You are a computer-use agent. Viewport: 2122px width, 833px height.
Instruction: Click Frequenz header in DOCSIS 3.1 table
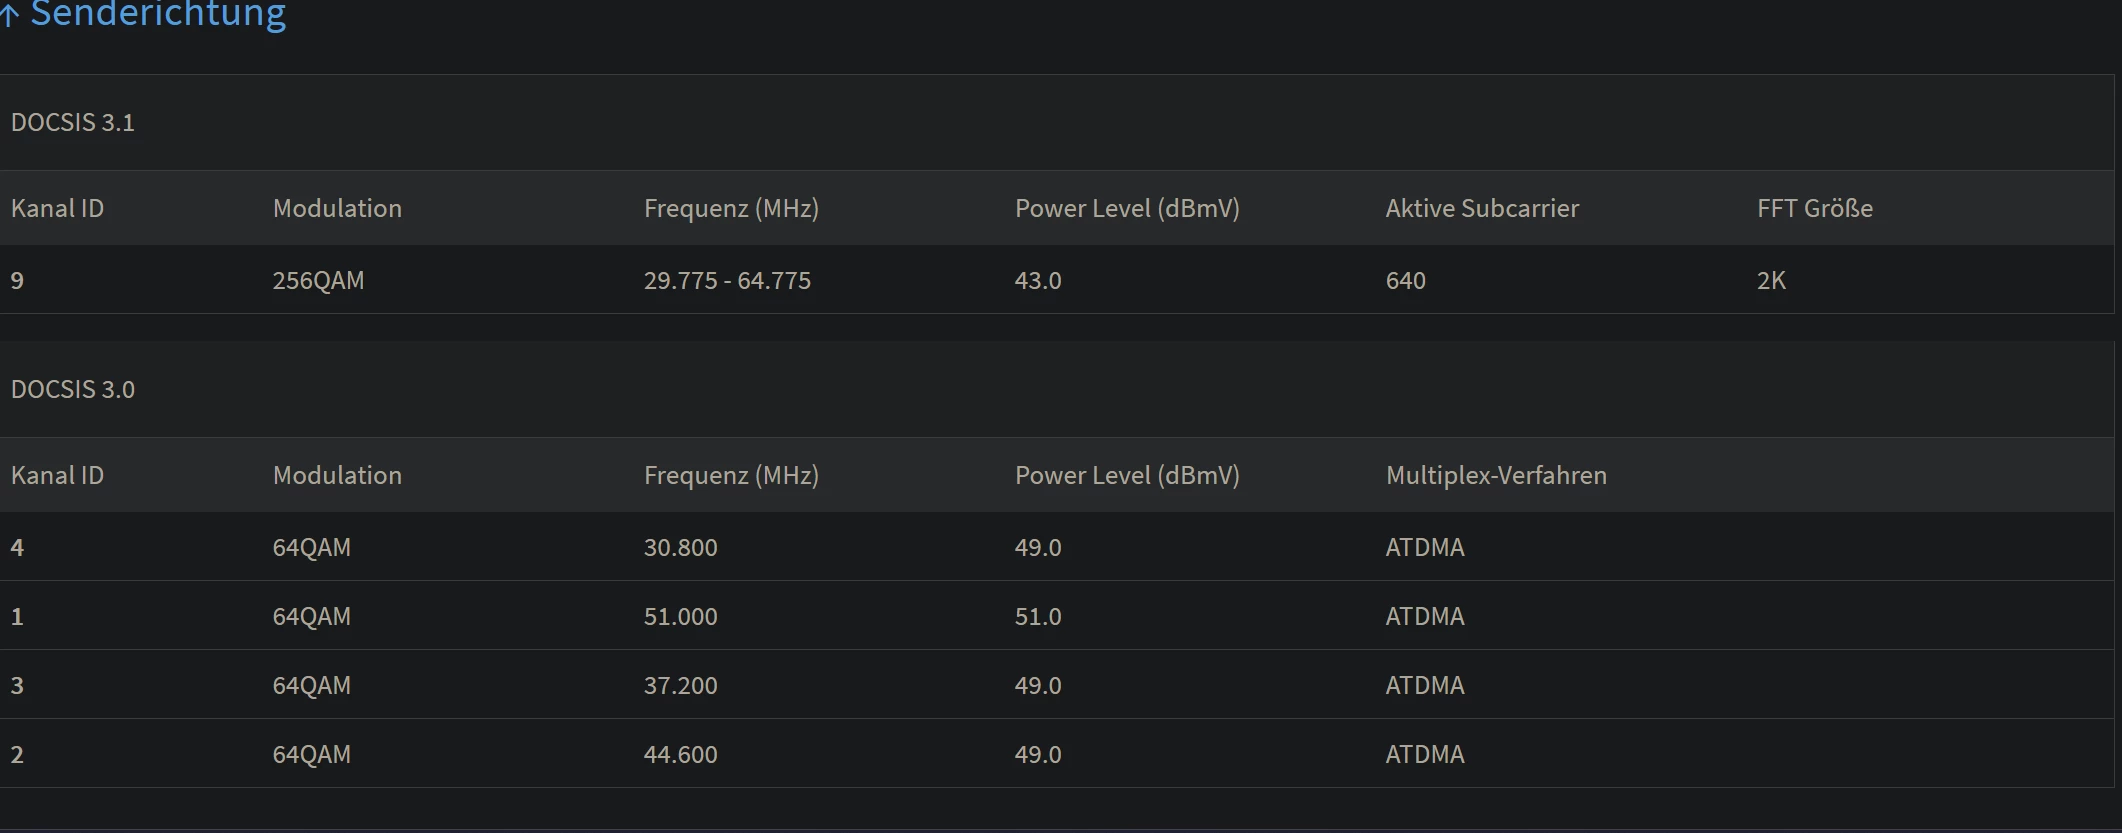point(731,208)
